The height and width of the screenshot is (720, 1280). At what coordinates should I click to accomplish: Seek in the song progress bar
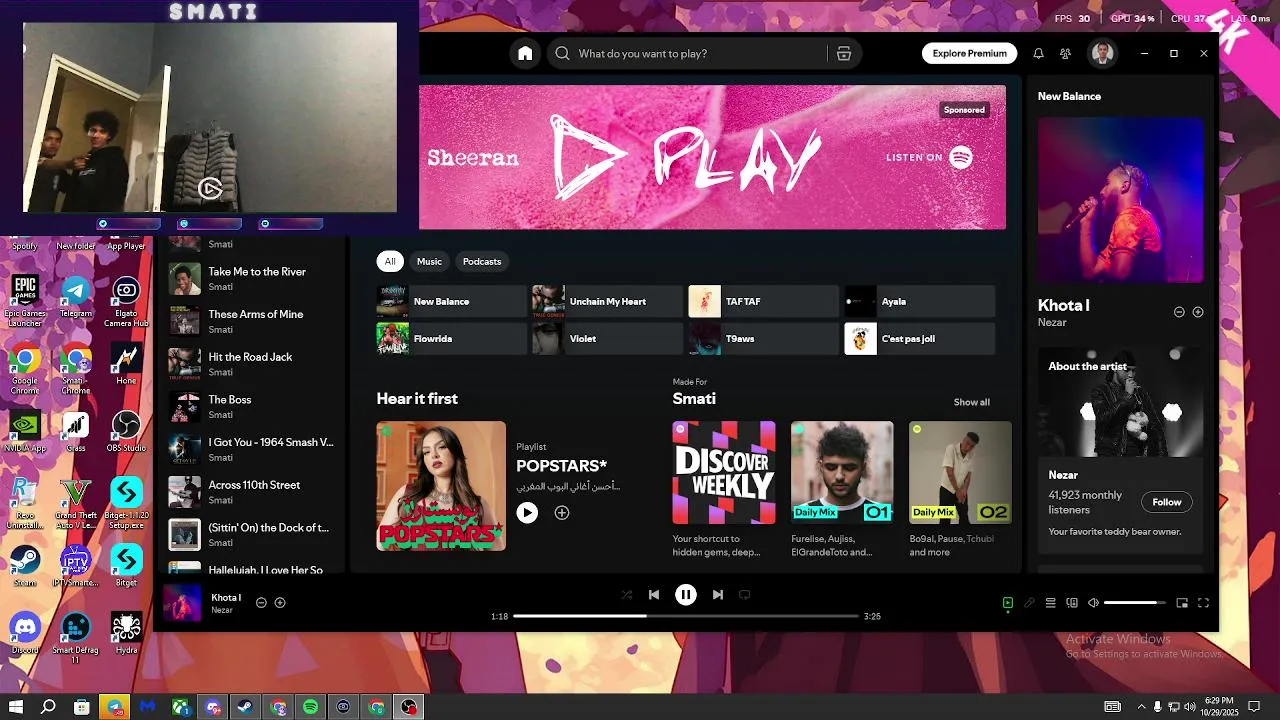[685, 616]
